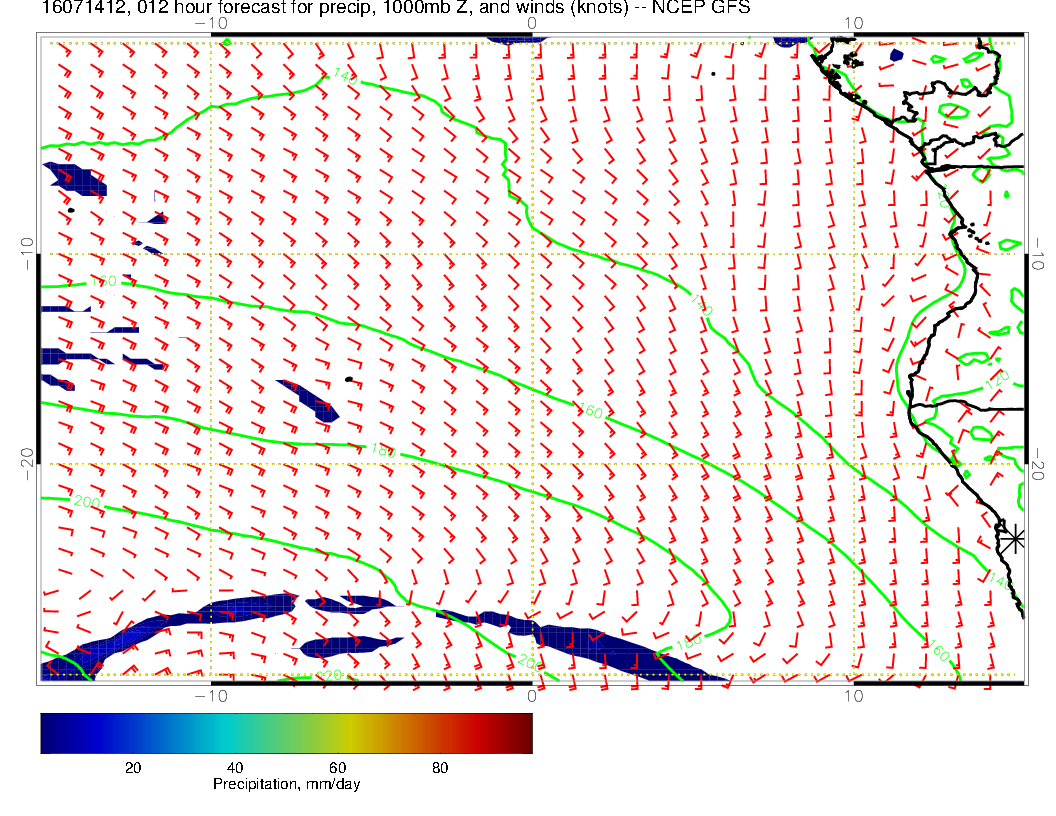The image size is (1056, 816).
Task: Click the '40' tick label under colorbar
Action: 234,768
